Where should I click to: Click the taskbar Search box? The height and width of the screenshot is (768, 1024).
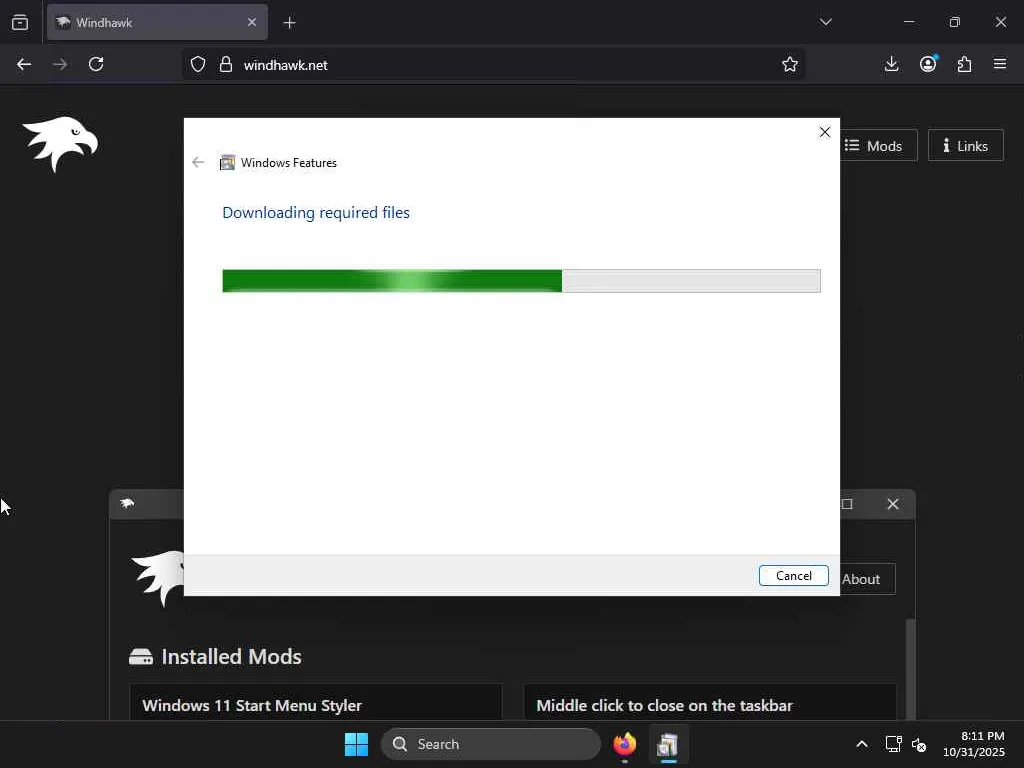[490, 744]
